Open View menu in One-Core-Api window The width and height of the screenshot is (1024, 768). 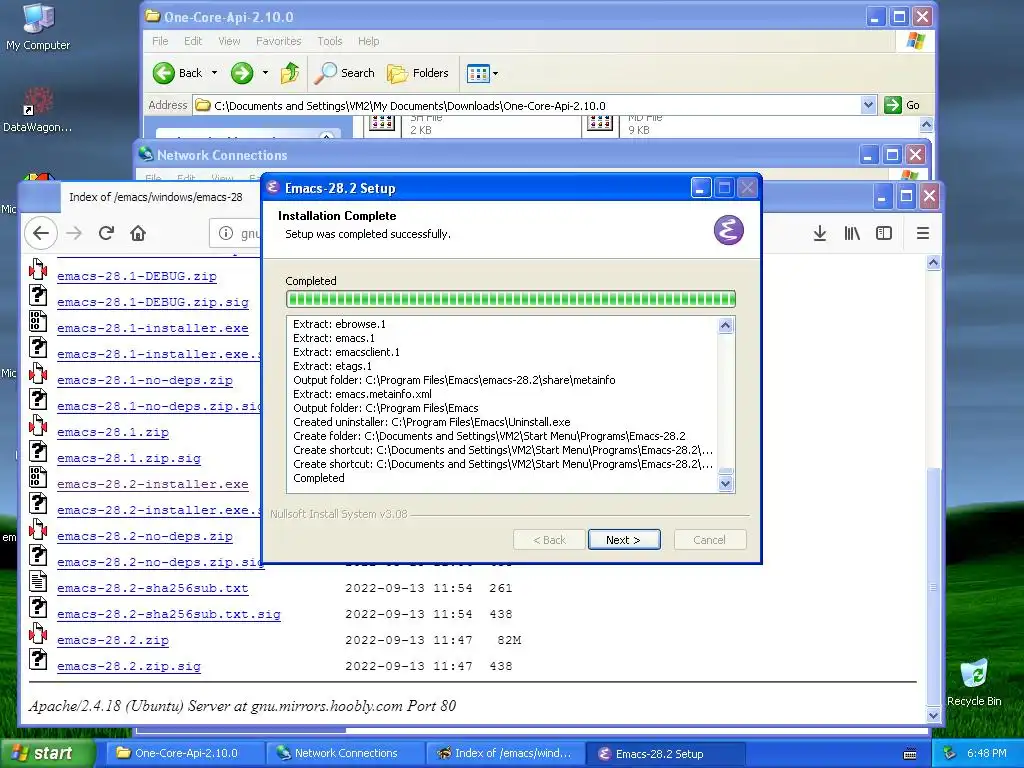pos(229,41)
